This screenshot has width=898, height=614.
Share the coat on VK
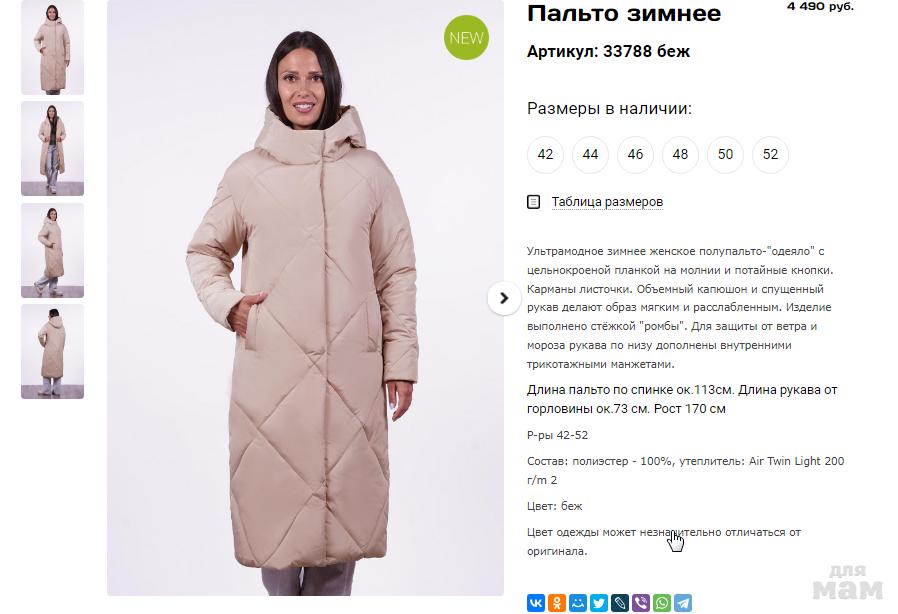click(536, 603)
